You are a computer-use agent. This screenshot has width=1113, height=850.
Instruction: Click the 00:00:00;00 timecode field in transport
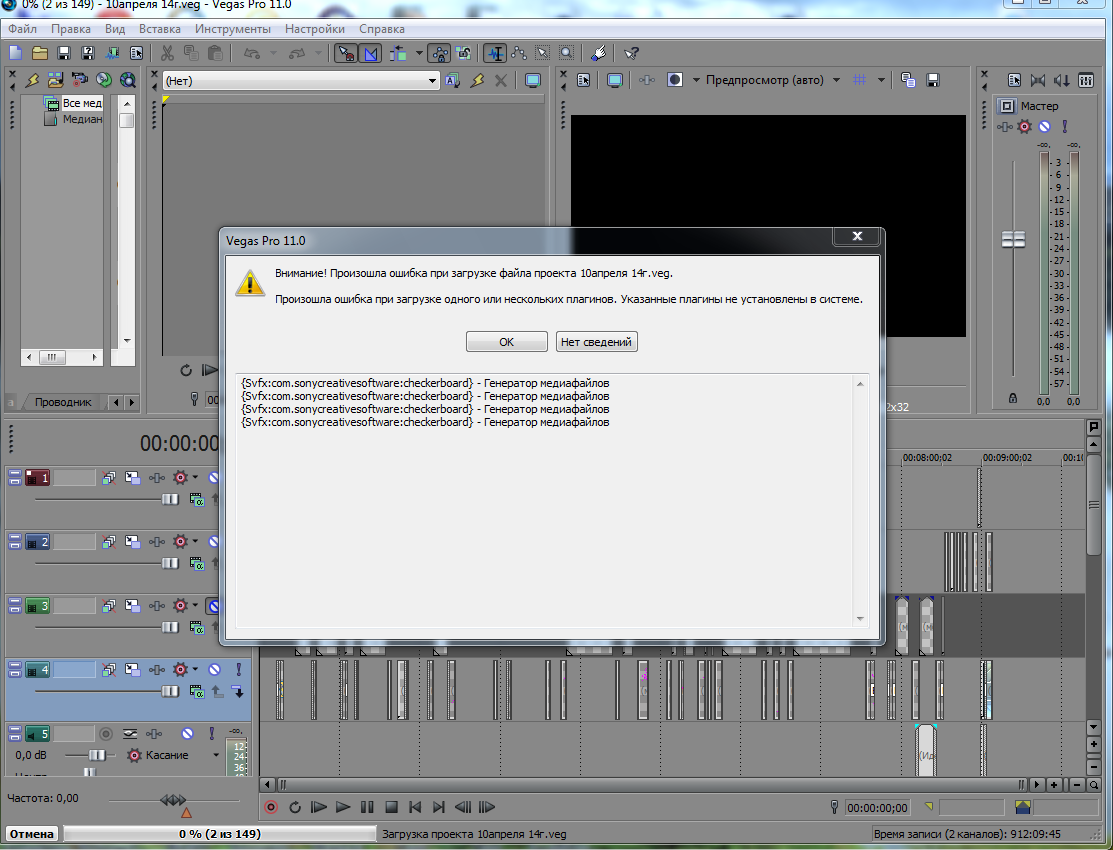point(877,808)
